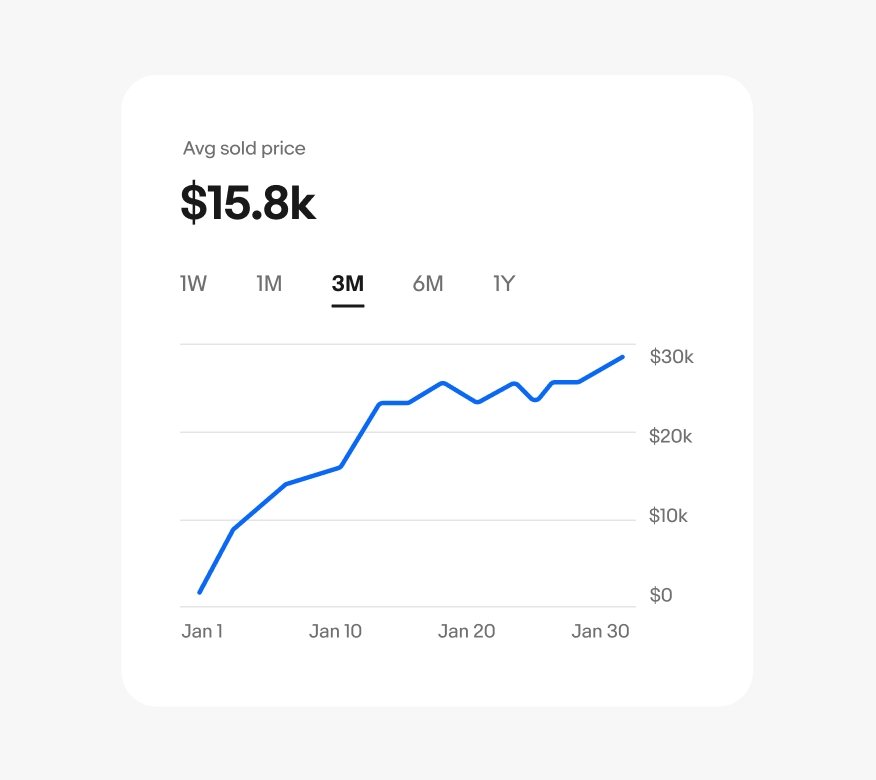
Task: Select the 1M time range tab
Action: (269, 284)
